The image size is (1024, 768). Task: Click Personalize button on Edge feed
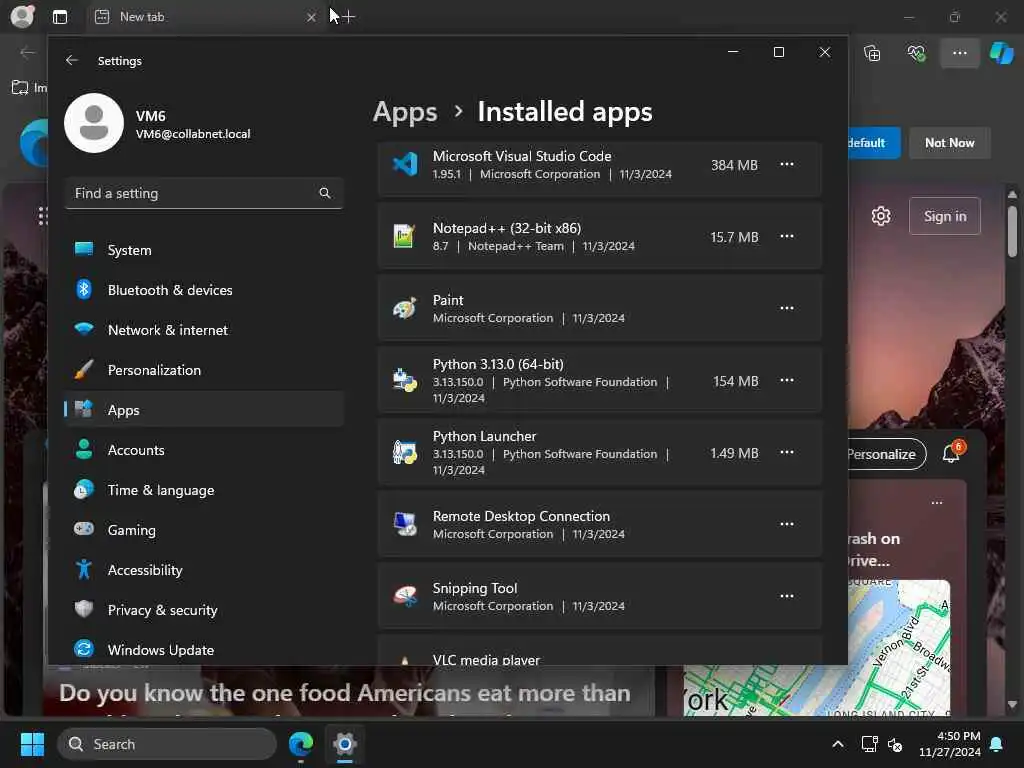[887, 454]
